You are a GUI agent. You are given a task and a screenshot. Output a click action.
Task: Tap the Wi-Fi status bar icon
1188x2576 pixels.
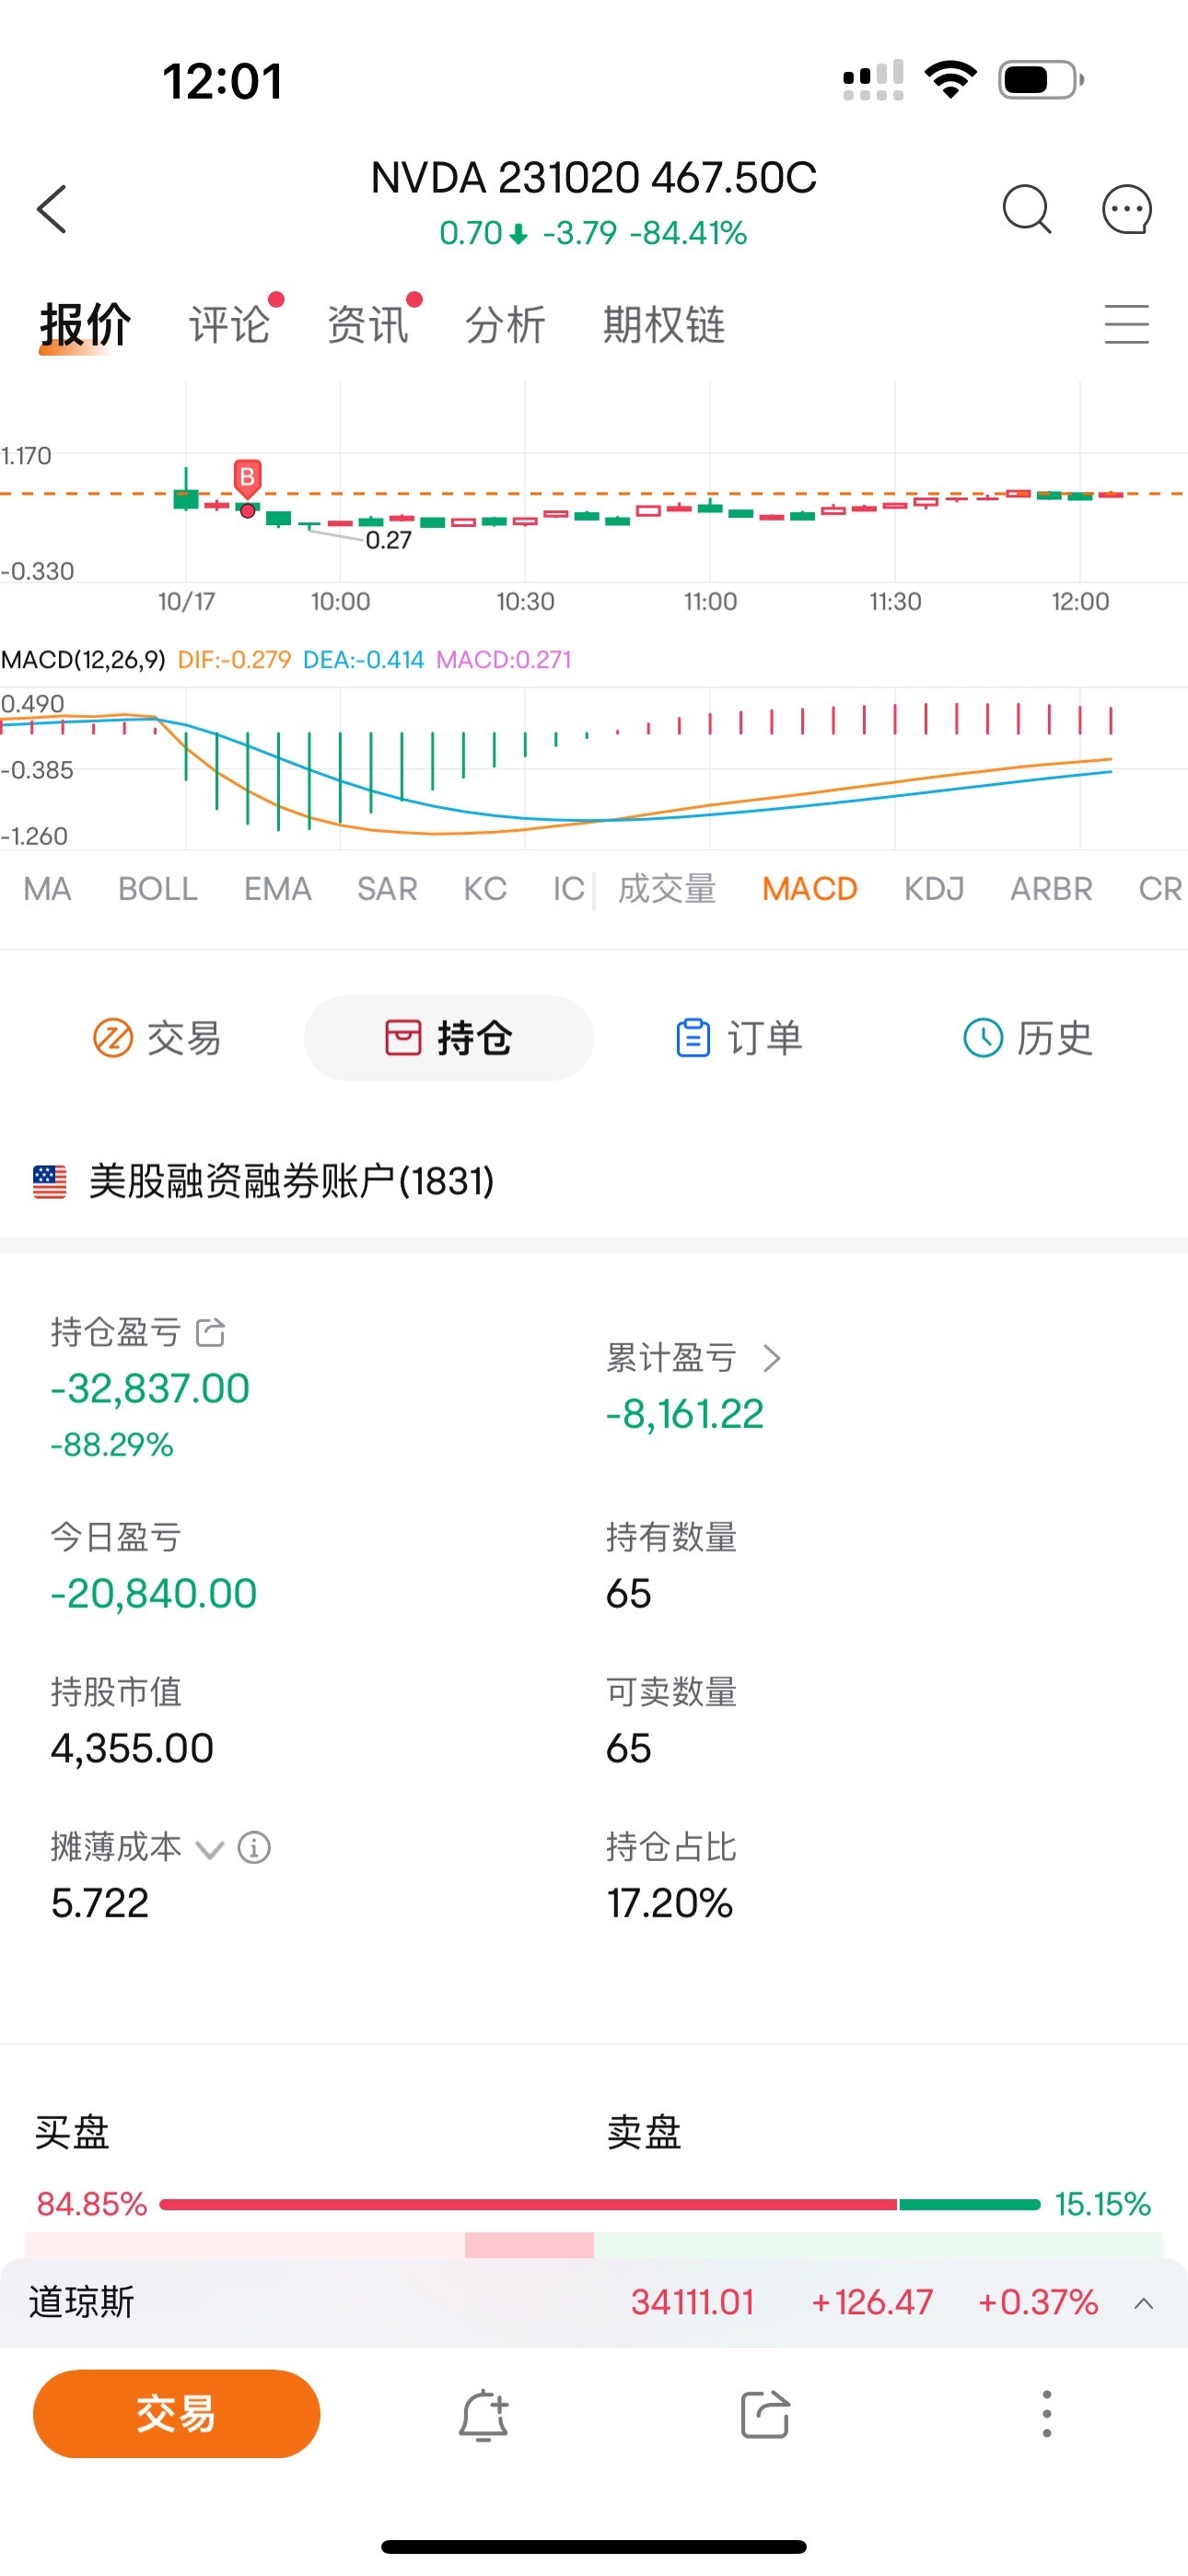point(950,80)
